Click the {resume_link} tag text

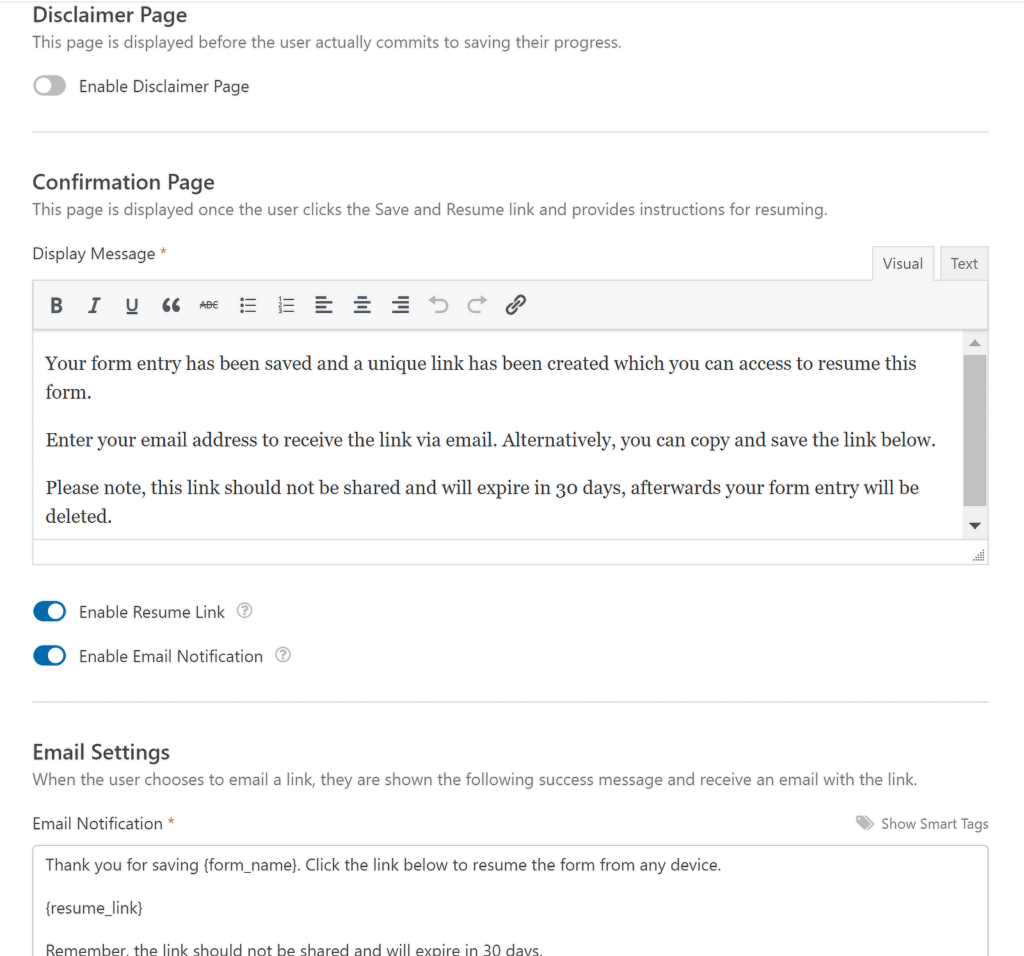tap(94, 908)
